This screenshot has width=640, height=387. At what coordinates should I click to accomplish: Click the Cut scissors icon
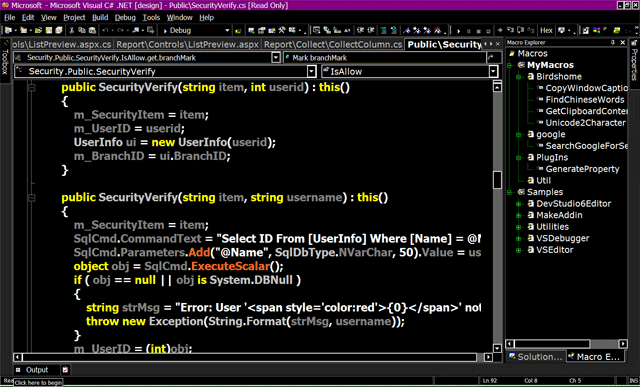tap(71, 30)
